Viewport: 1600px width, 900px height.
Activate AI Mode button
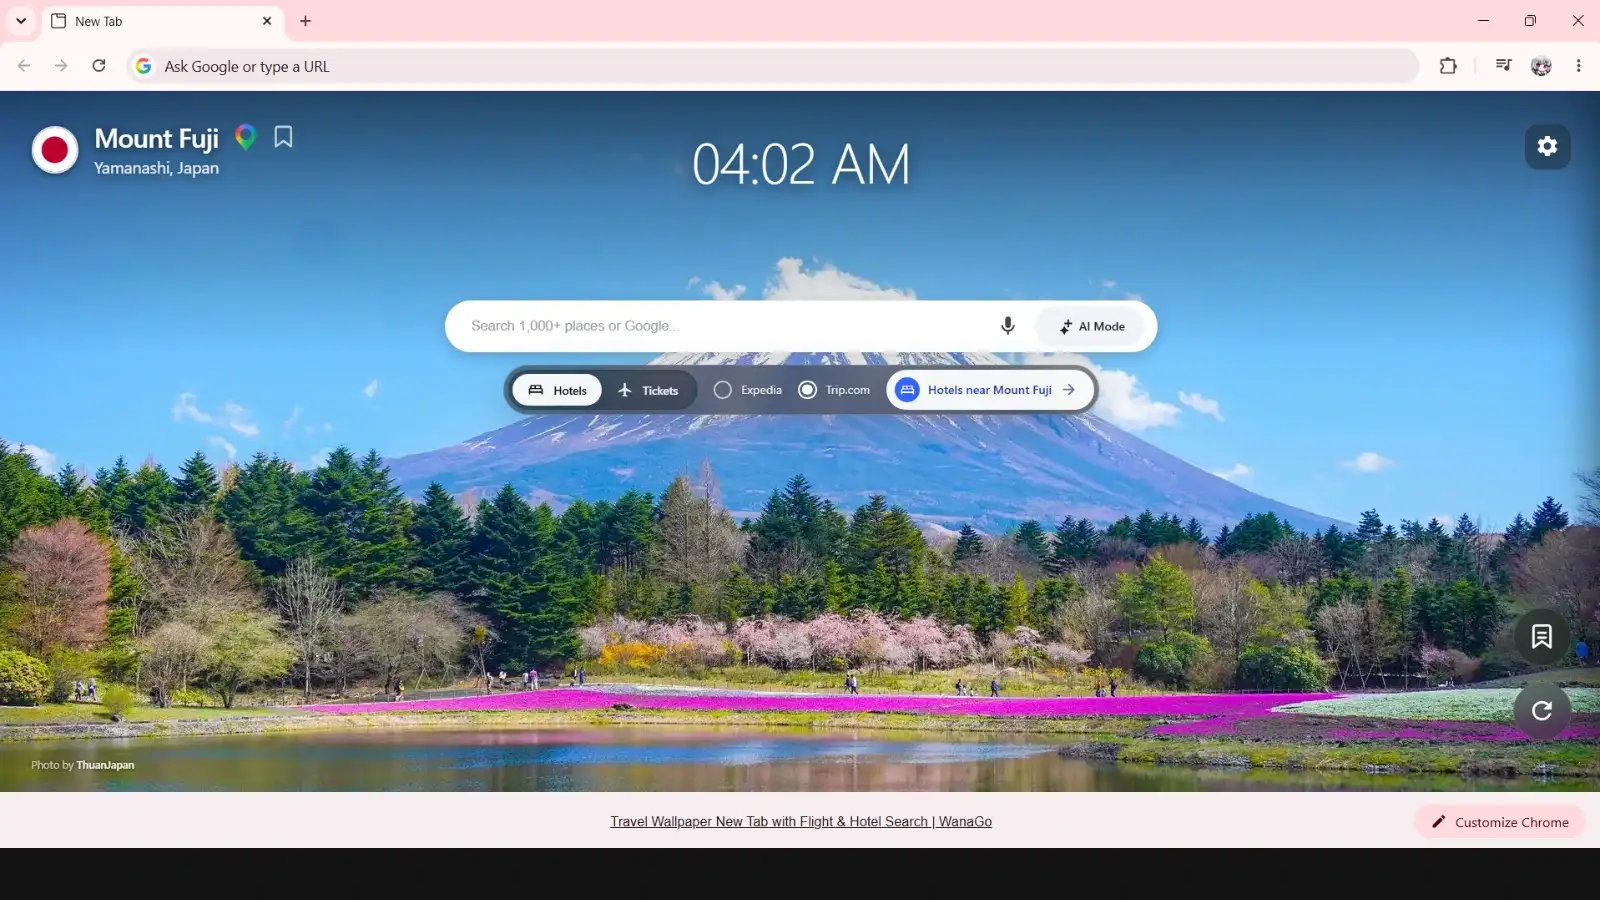click(x=1092, y=326)
